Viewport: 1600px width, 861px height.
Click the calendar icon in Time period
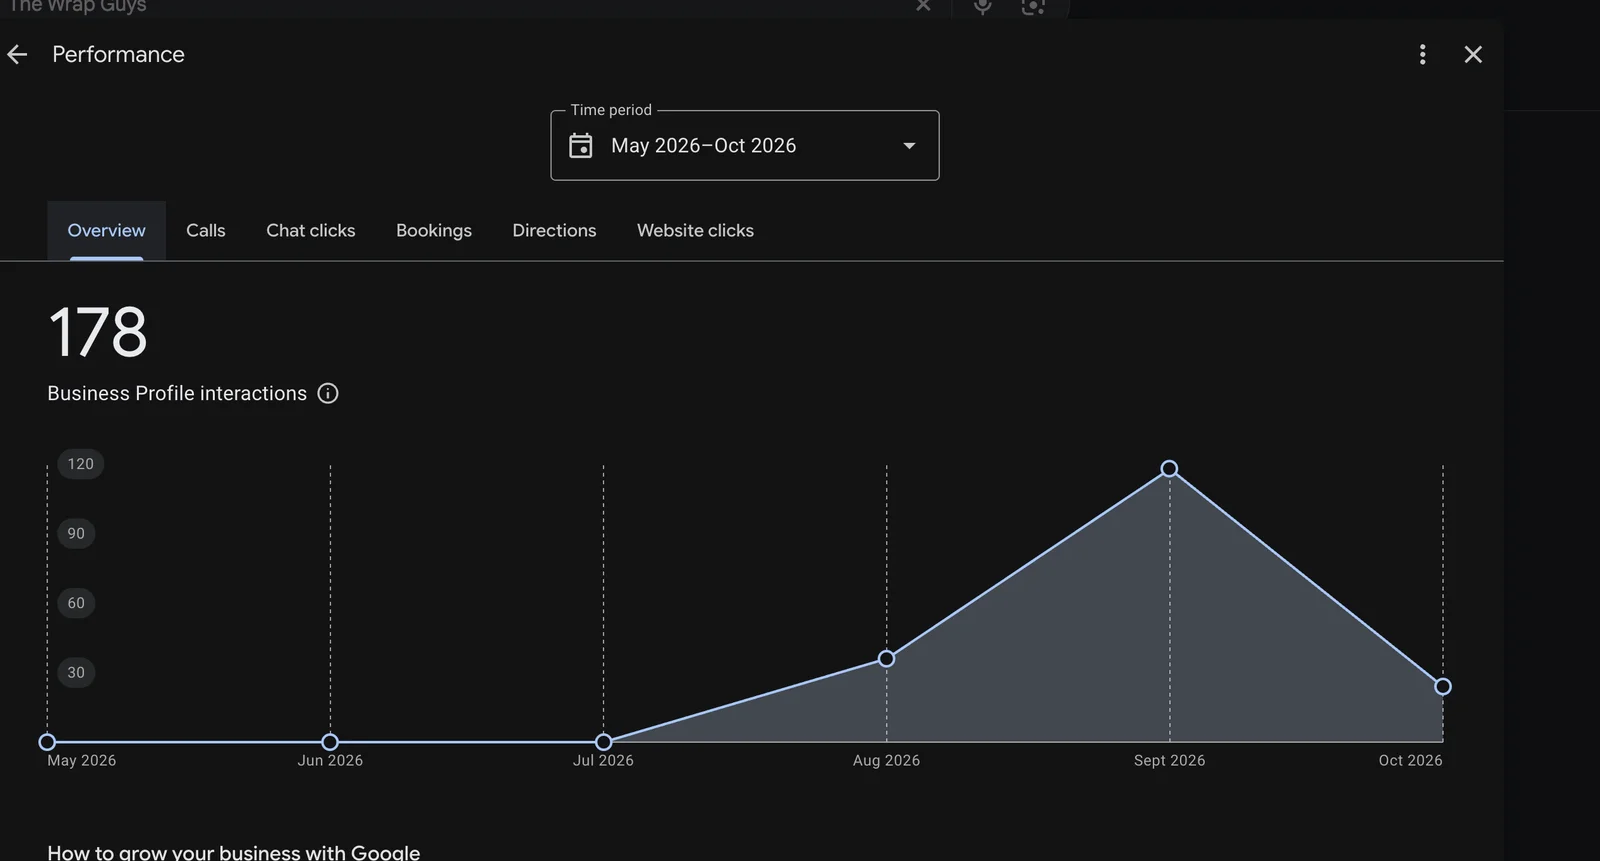coord(581,146)
